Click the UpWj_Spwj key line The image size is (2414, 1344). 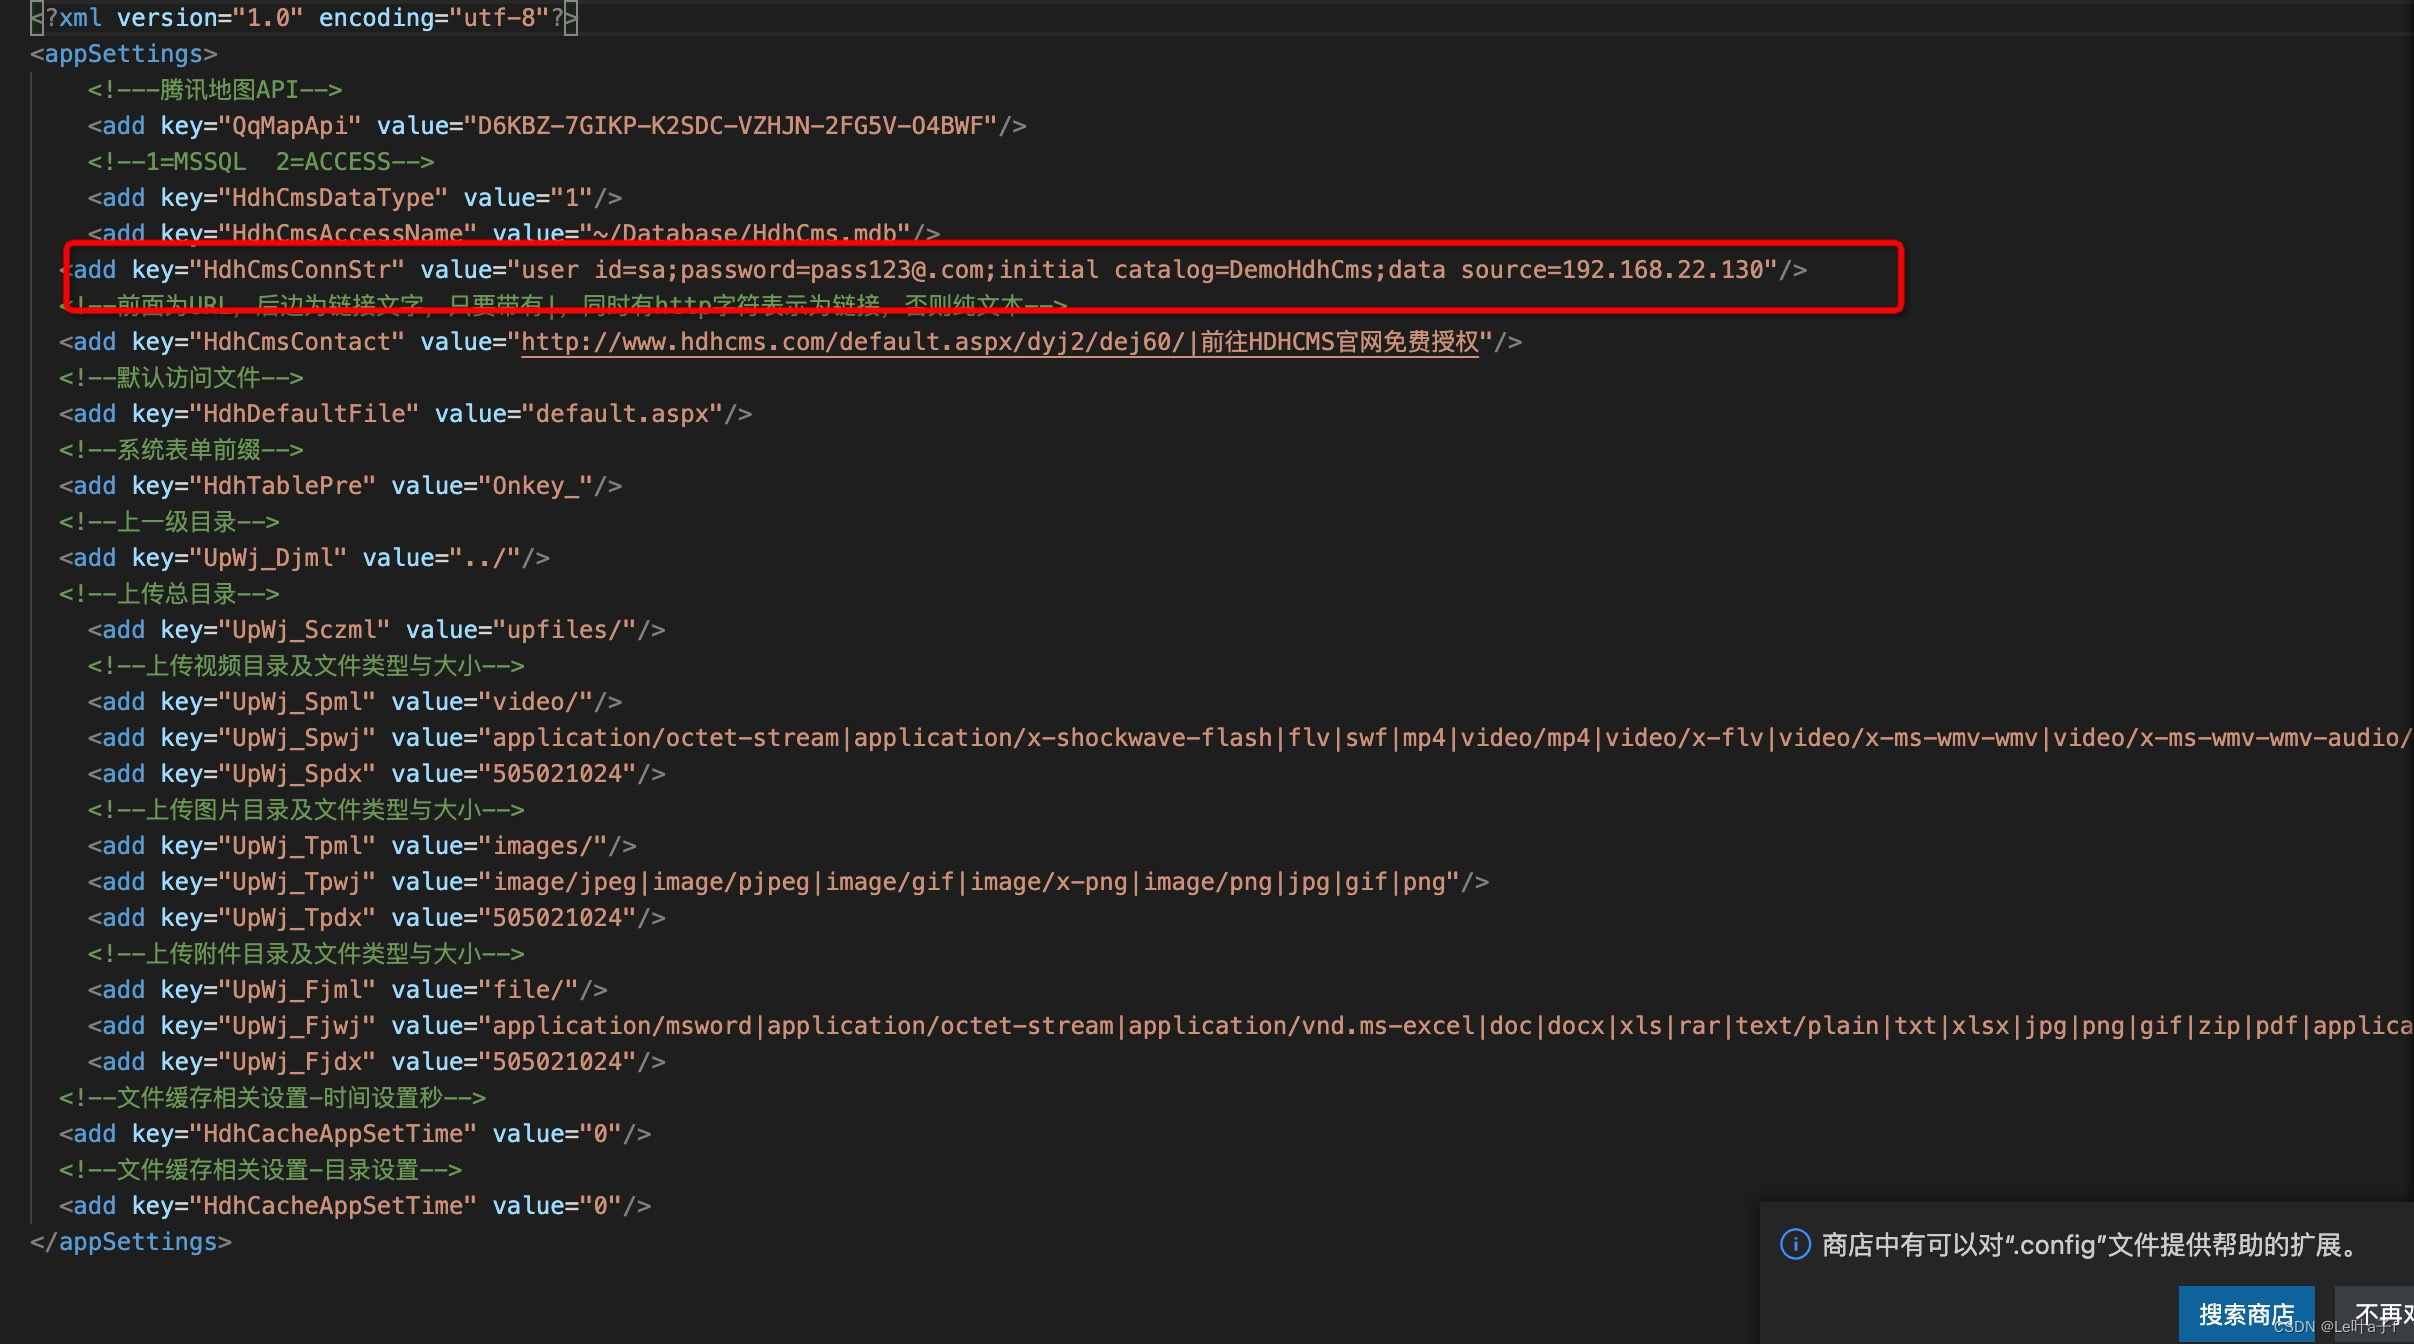point(1250,738)
